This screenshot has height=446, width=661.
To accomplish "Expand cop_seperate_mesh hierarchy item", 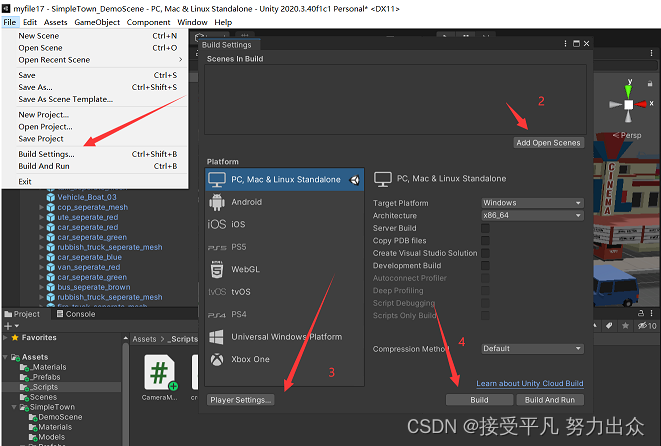I will click(x=41, y=207).
